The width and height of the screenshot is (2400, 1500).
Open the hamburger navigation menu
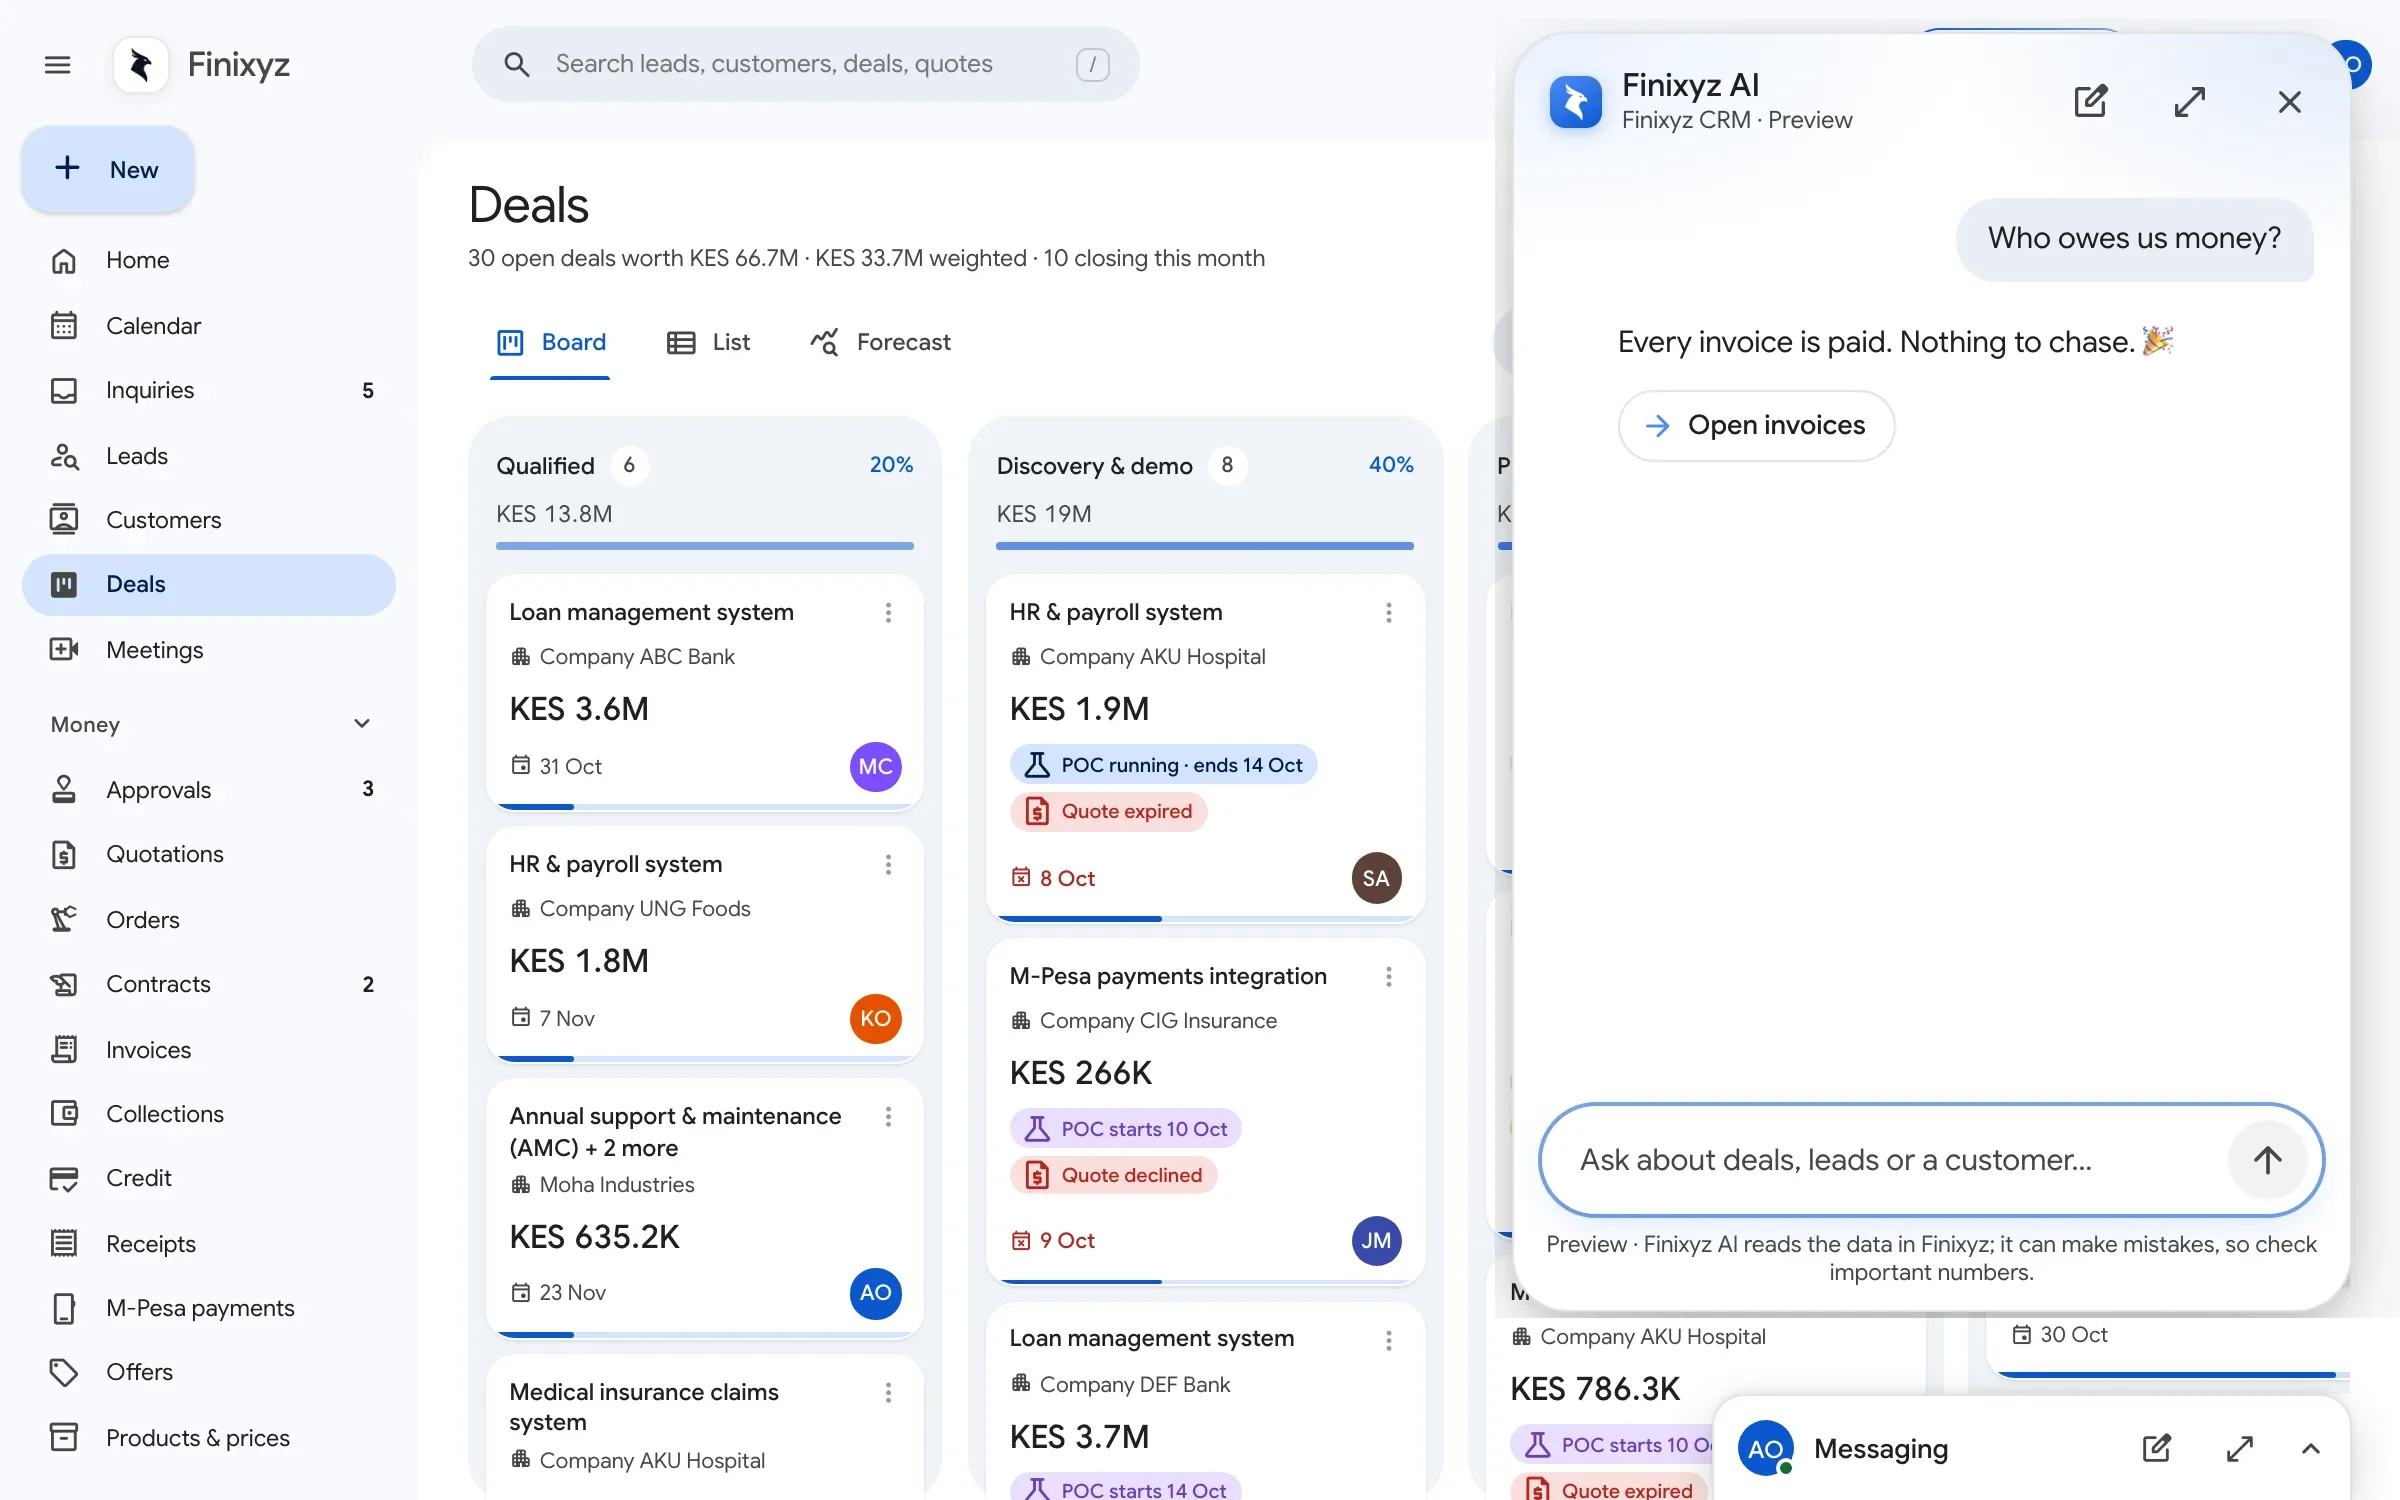[58, 65]
